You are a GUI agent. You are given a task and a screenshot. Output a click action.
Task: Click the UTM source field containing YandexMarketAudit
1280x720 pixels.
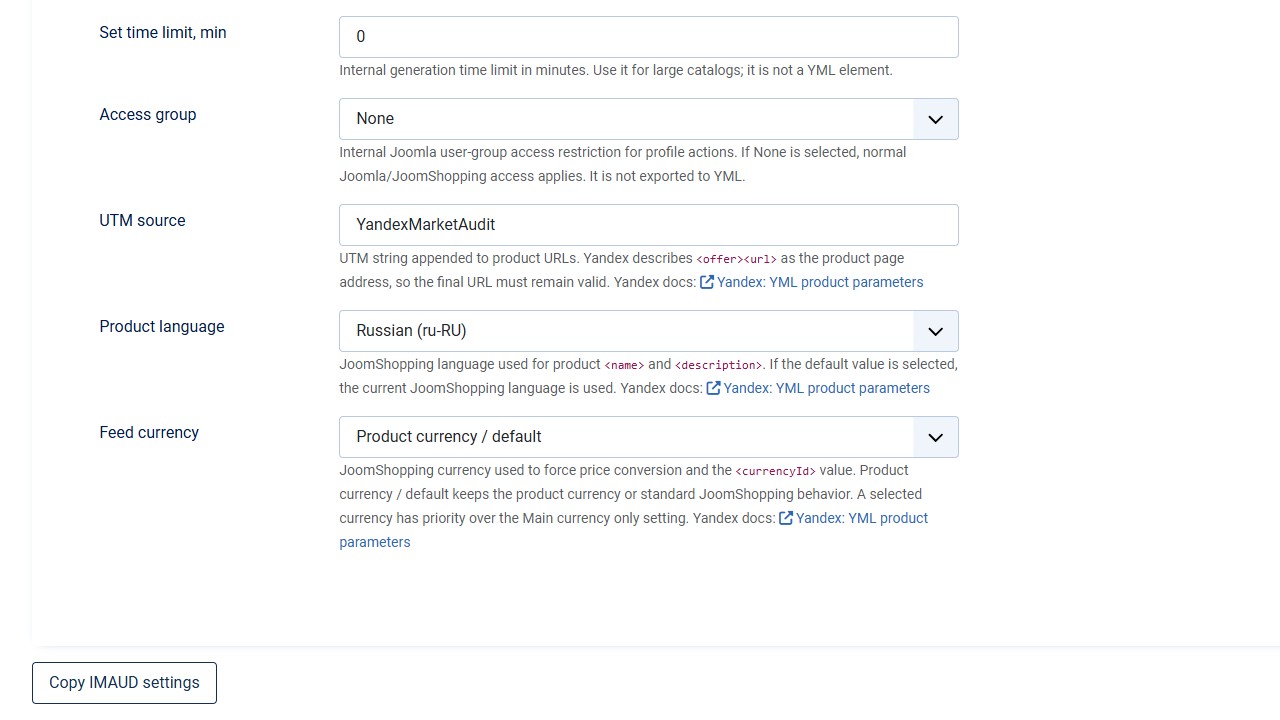649,225
